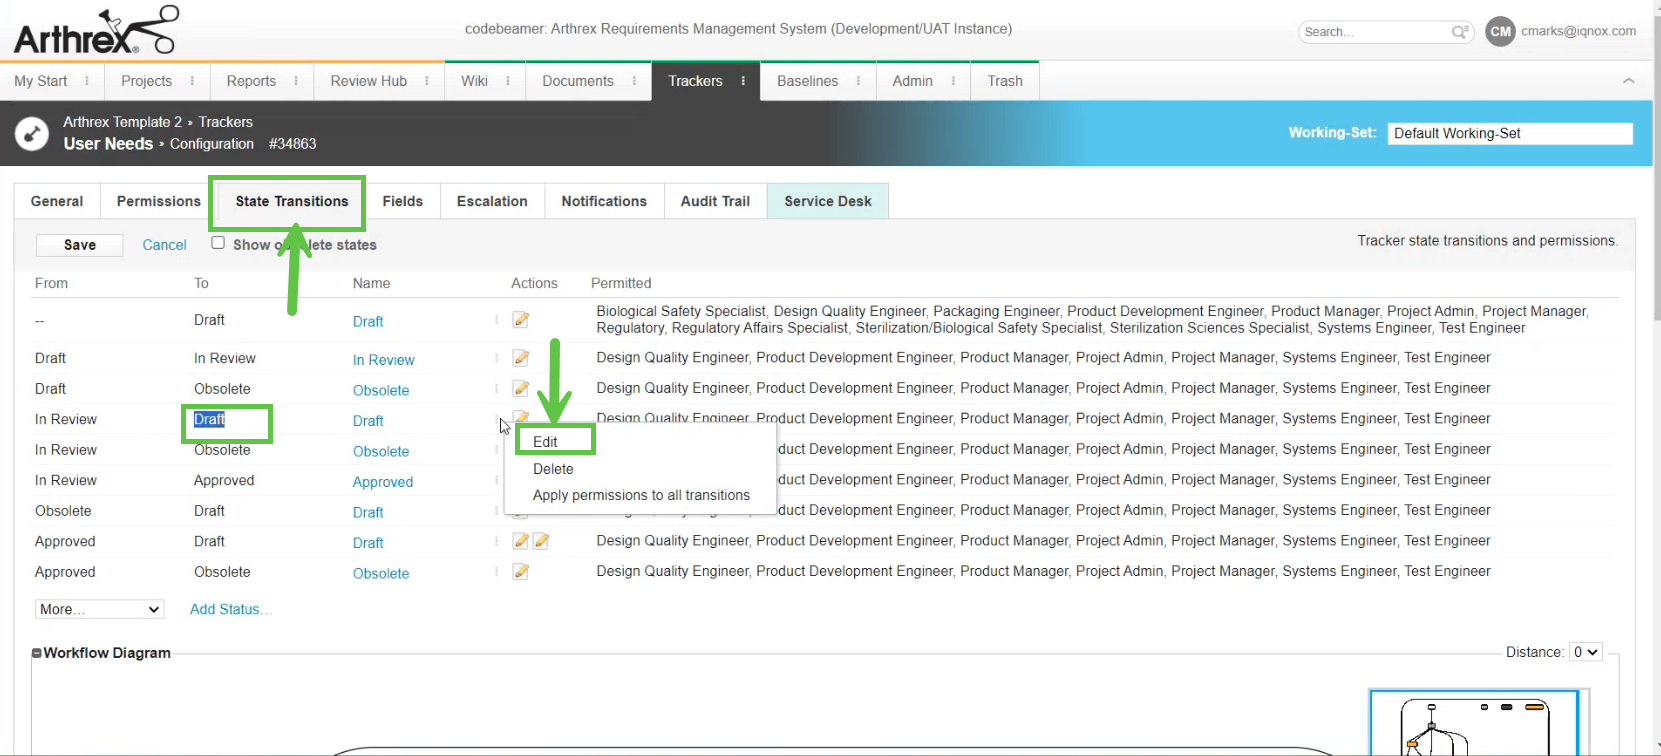Select Edit from the context menu
The height and width of the screenshot is (756, 1661).
[545, 442]
